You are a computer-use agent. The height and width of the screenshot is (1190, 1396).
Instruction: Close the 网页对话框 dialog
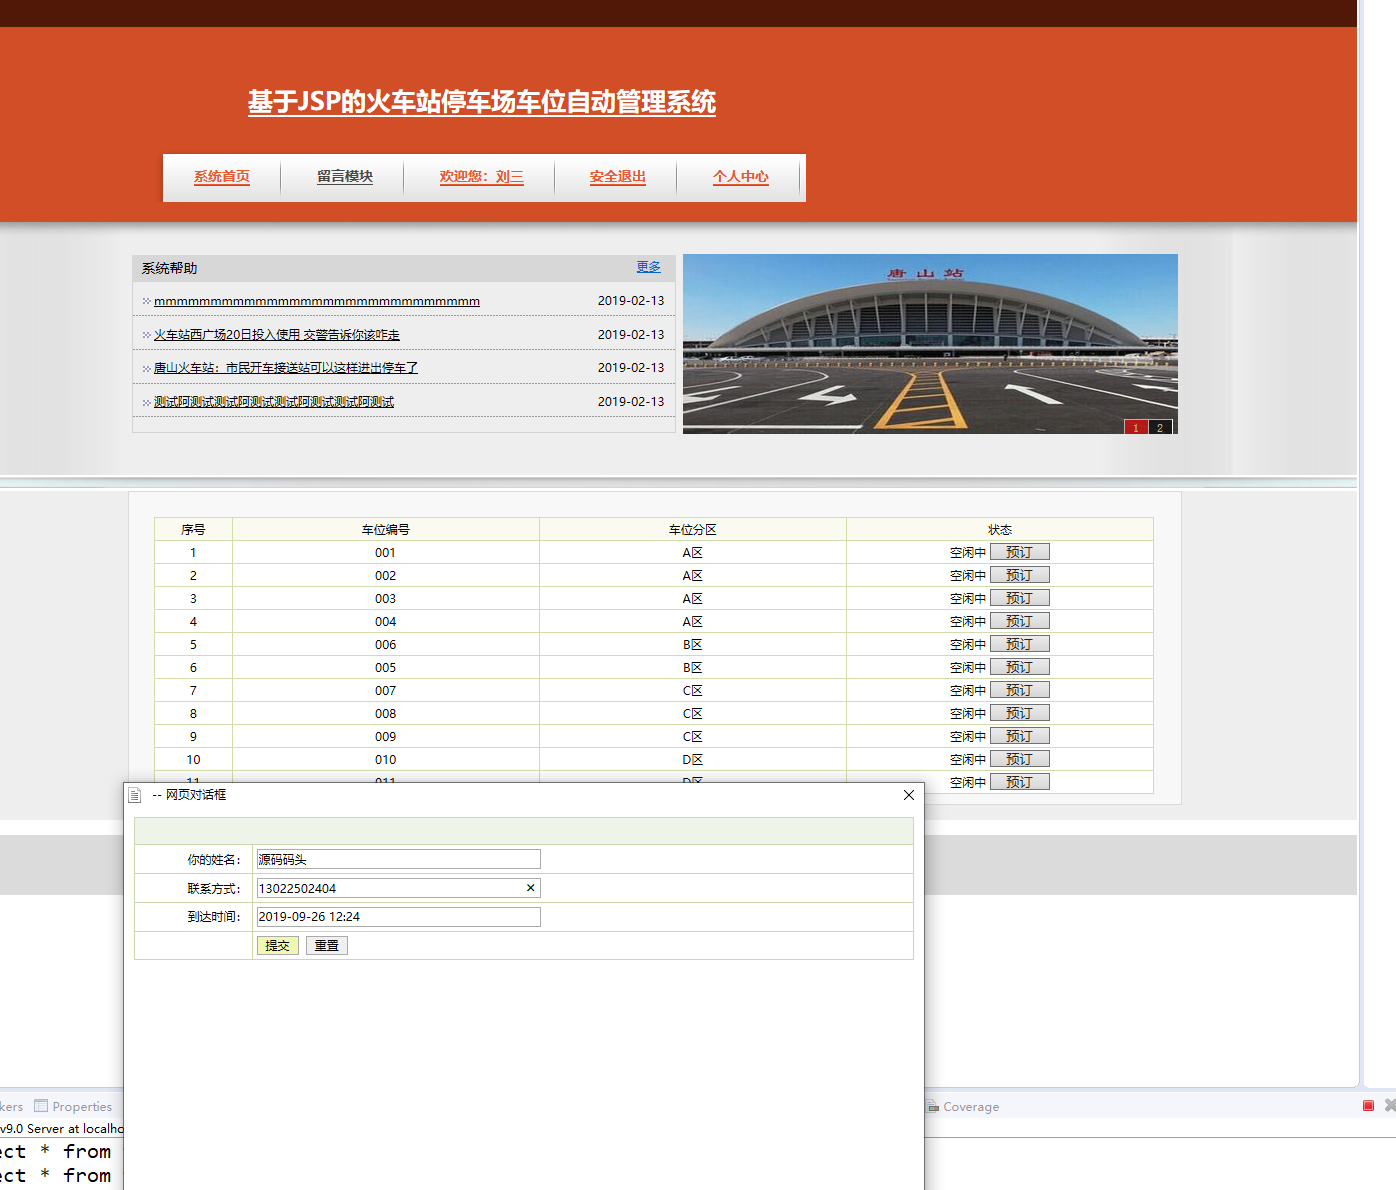coord(908,795)
